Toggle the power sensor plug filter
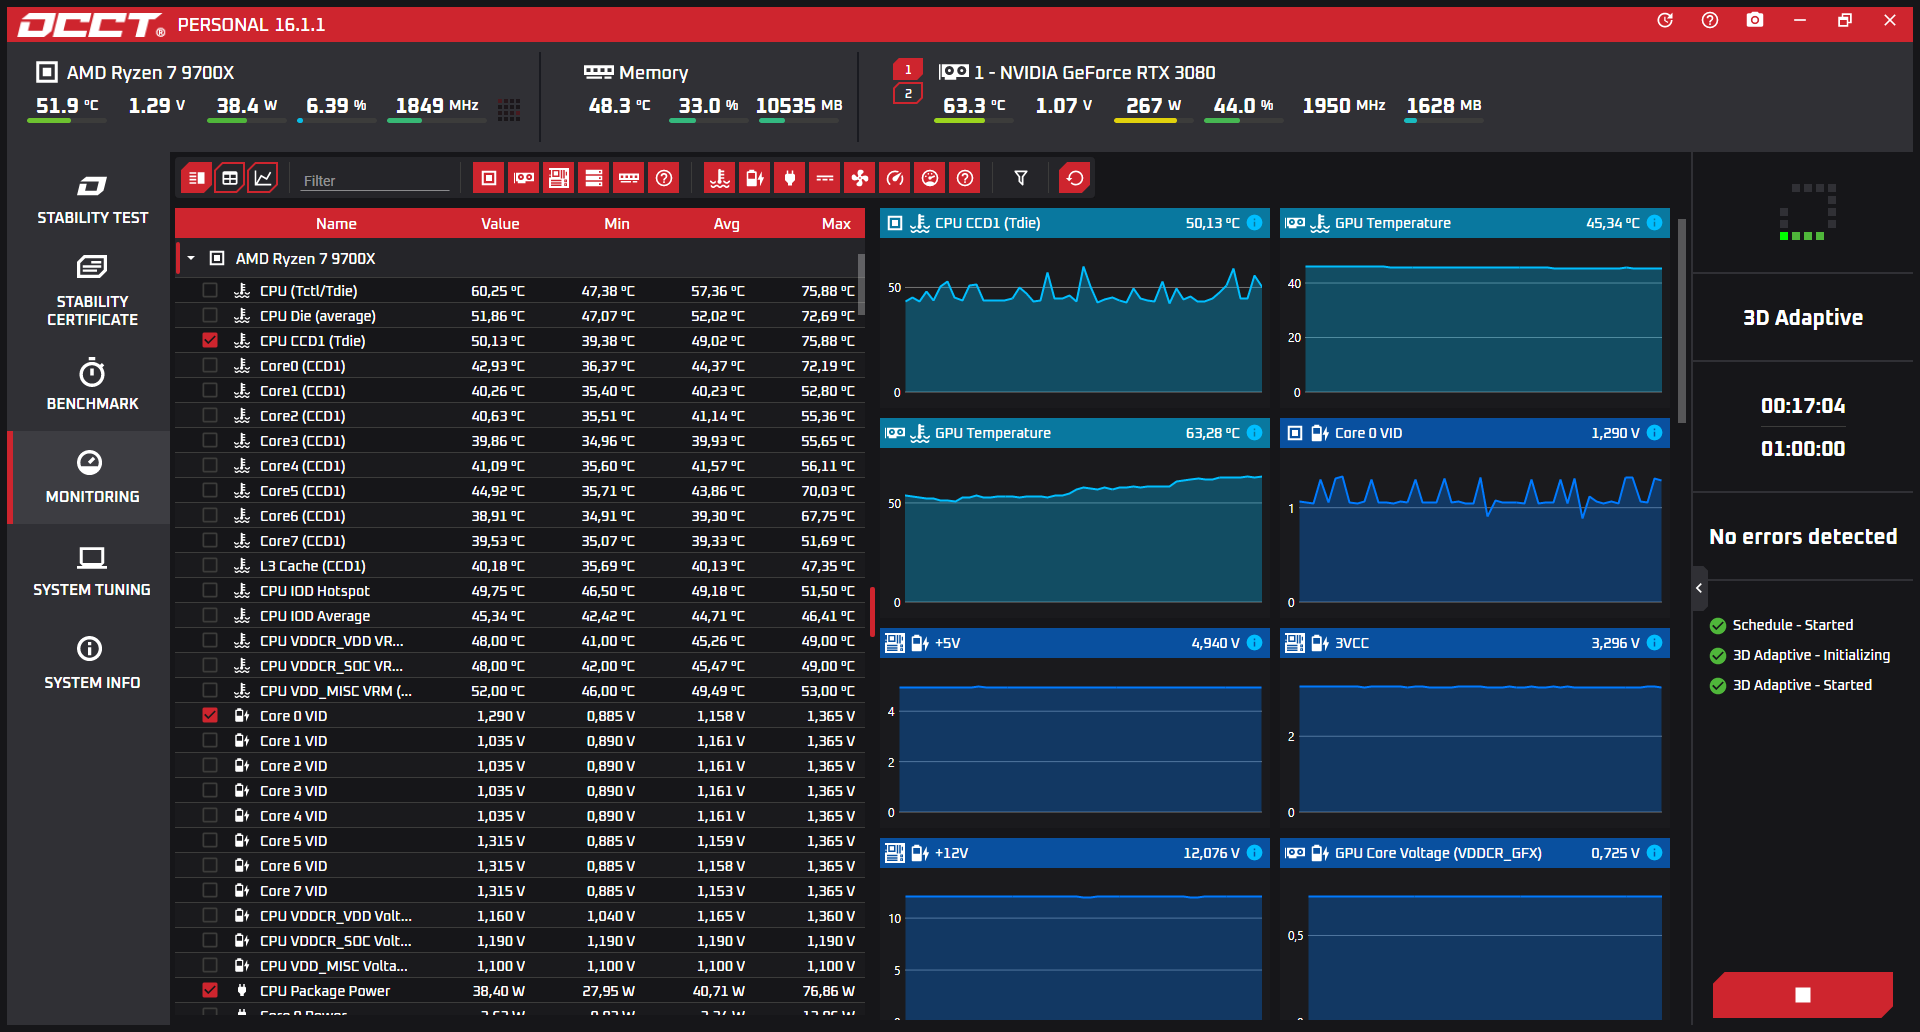1920x1032 pixels. [x=789, y=179]
